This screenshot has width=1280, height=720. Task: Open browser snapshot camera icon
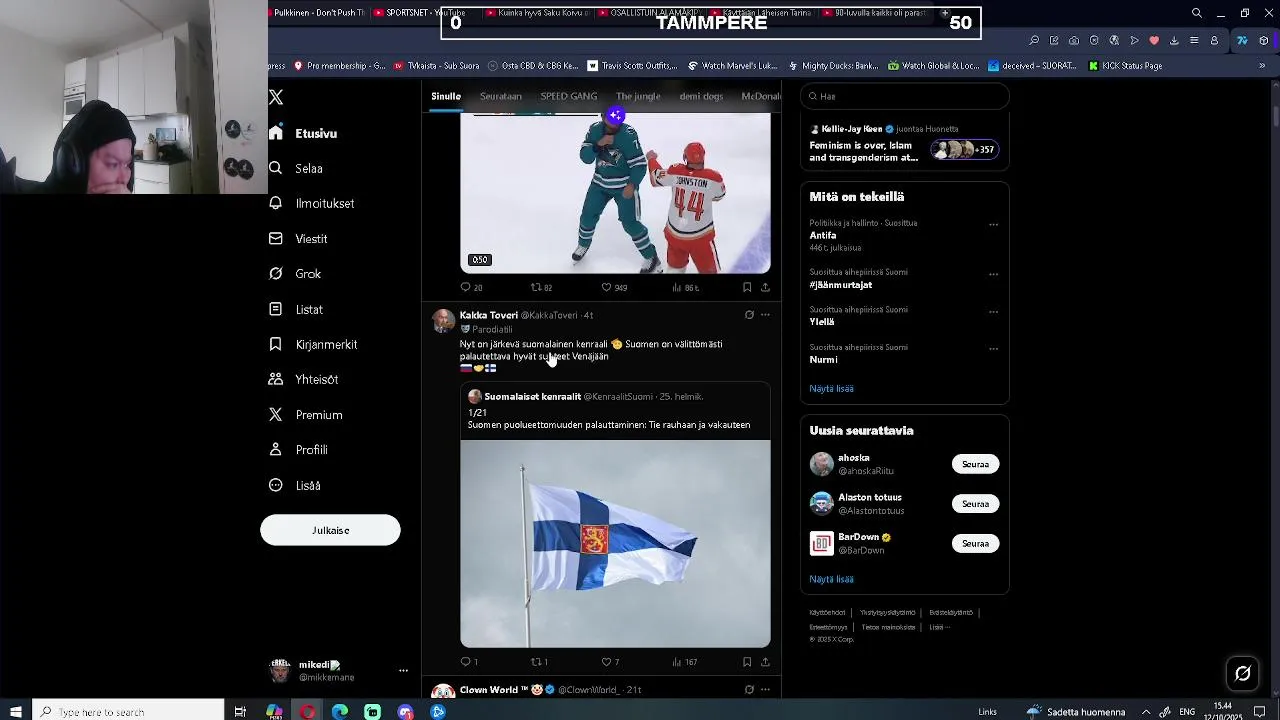(x=1074, y=41)
